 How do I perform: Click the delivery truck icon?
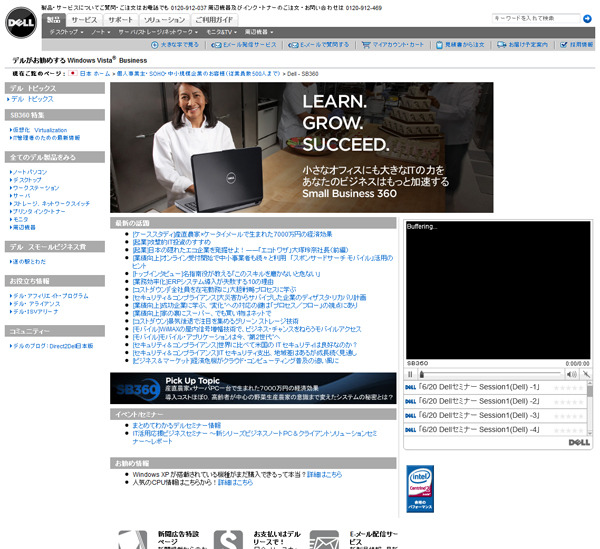502,45
